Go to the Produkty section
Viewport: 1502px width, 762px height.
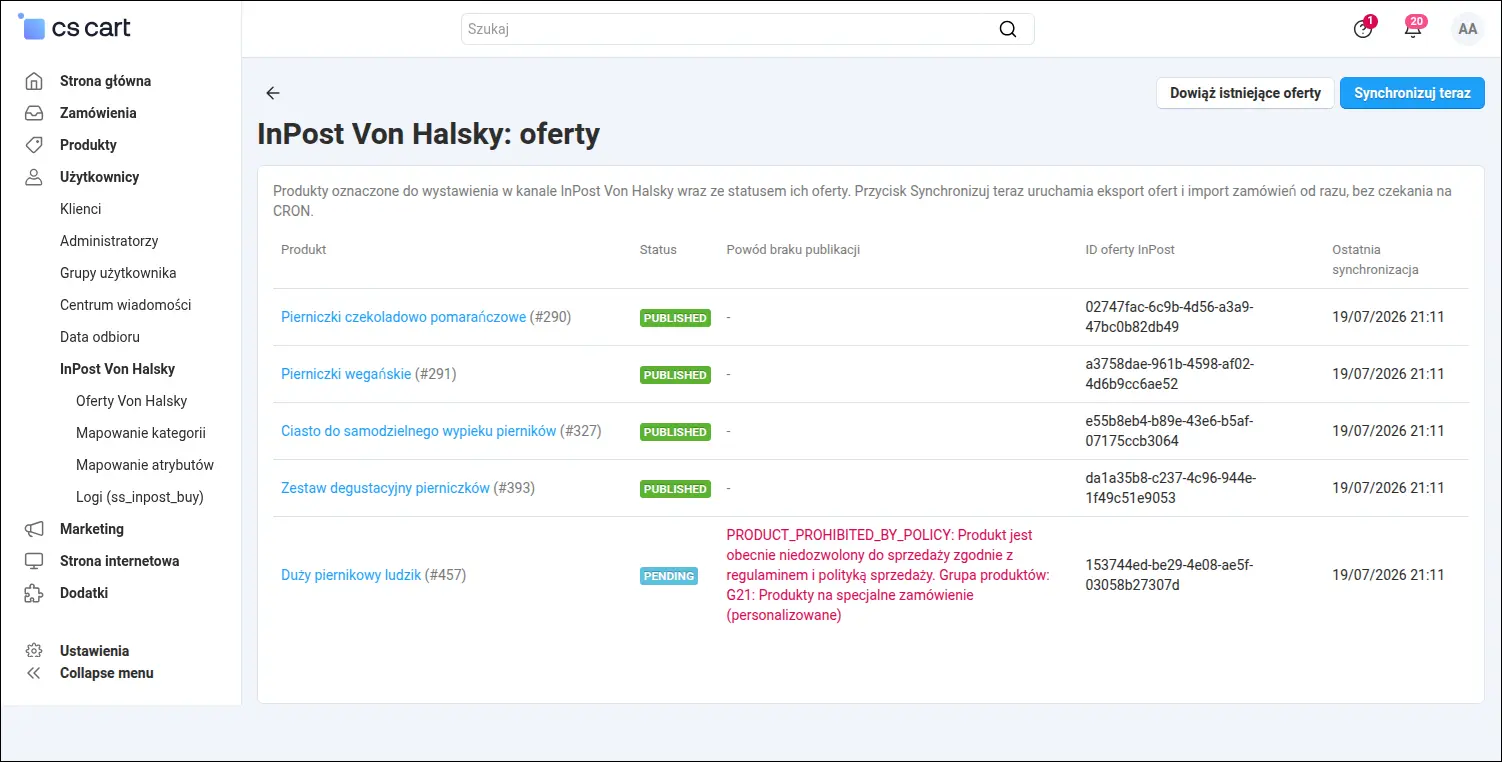[88, 145]
